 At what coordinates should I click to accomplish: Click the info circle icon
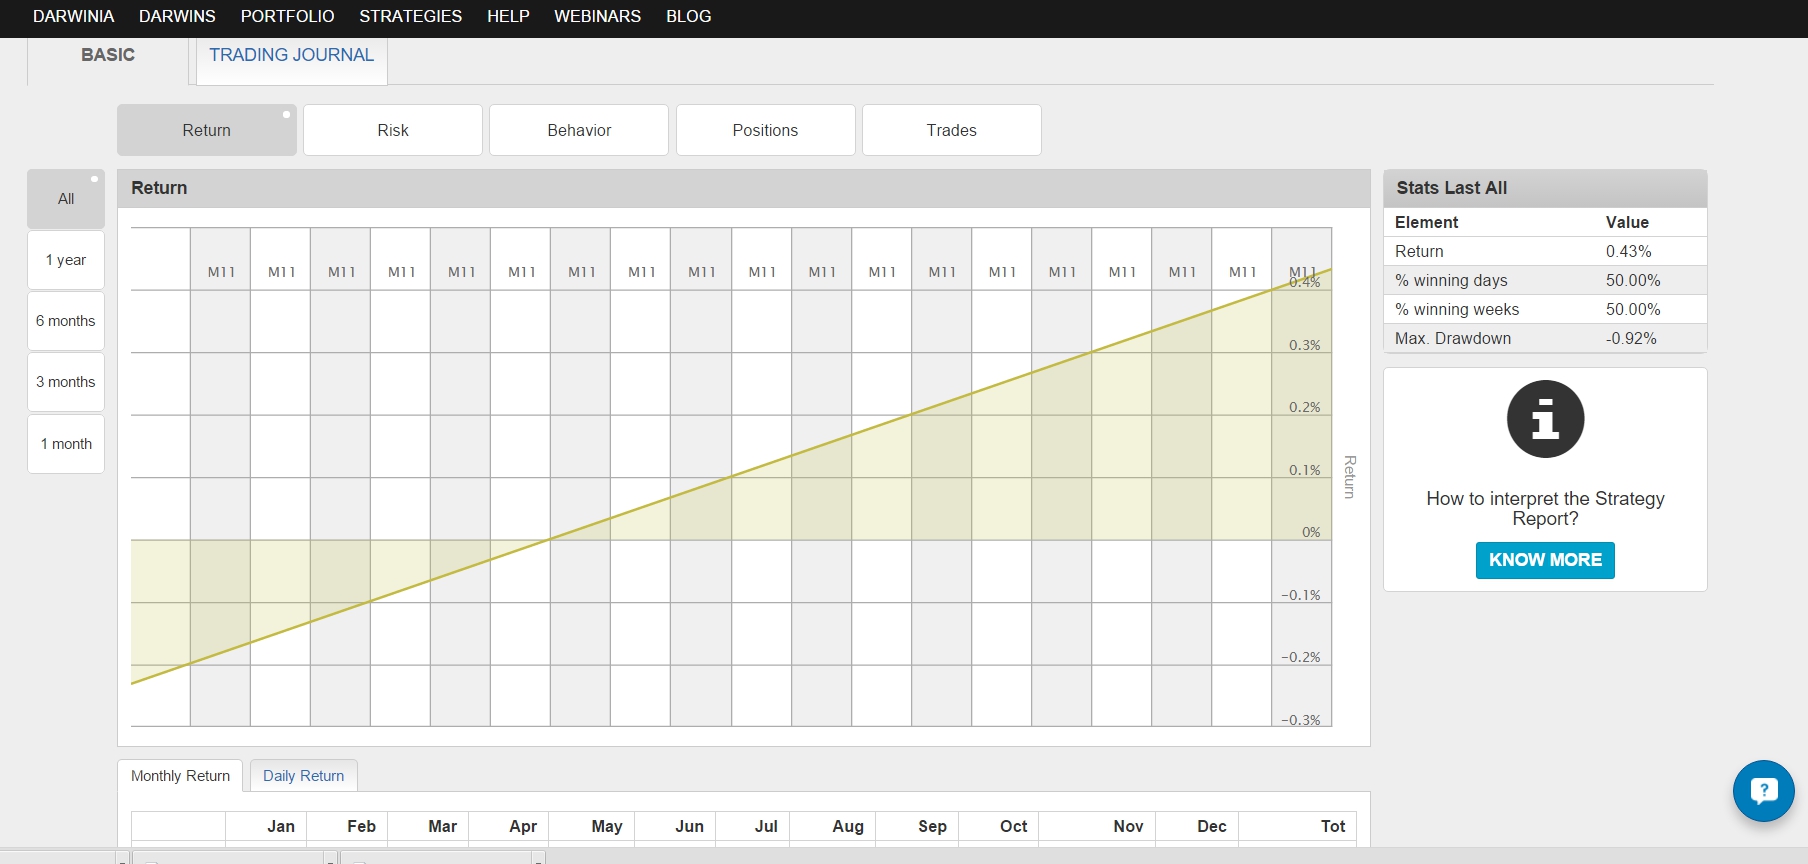pyautogui.click(x=1545, y=419)
